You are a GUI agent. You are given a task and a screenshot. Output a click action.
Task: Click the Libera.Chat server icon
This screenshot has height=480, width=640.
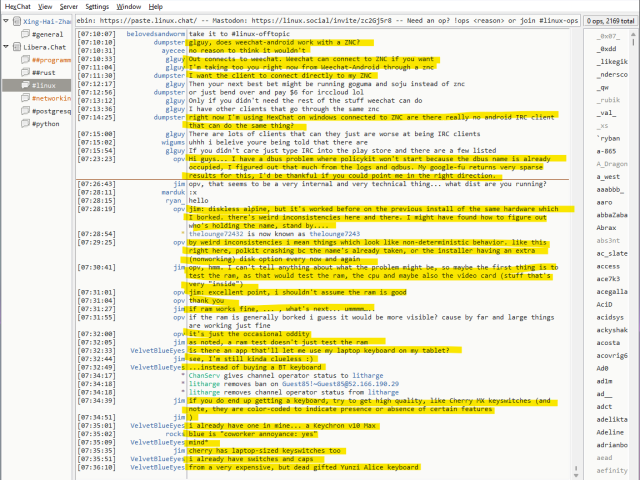tap(17, 47)
